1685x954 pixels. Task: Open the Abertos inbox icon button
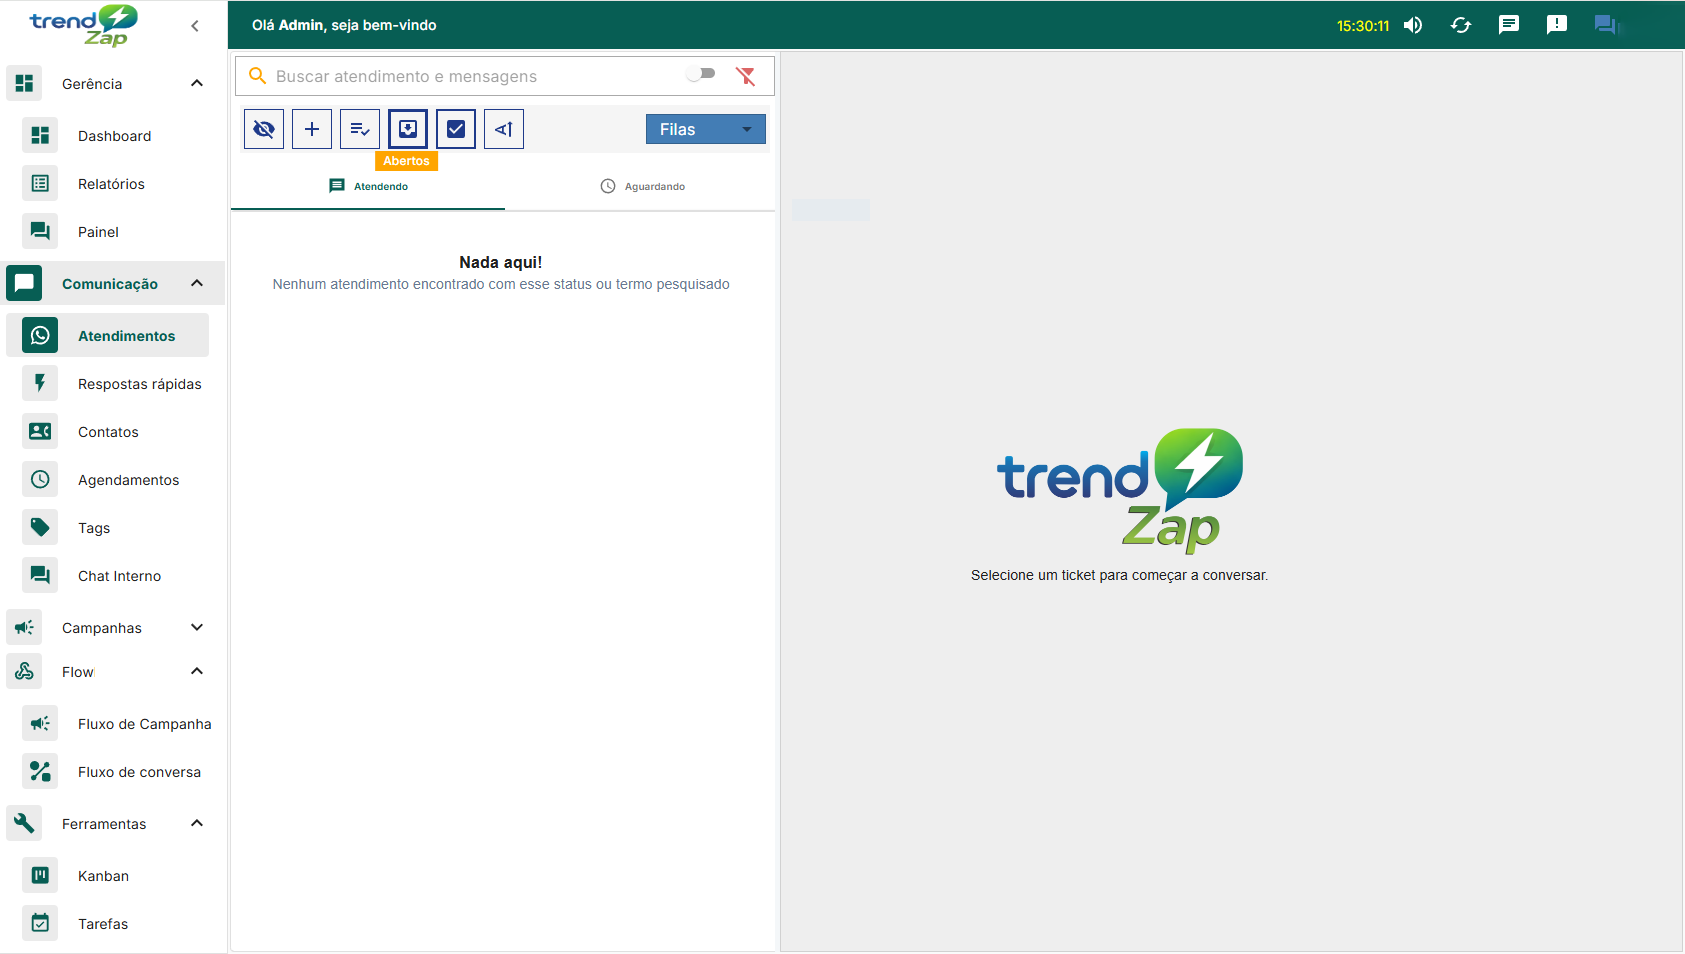coord(408,129)
